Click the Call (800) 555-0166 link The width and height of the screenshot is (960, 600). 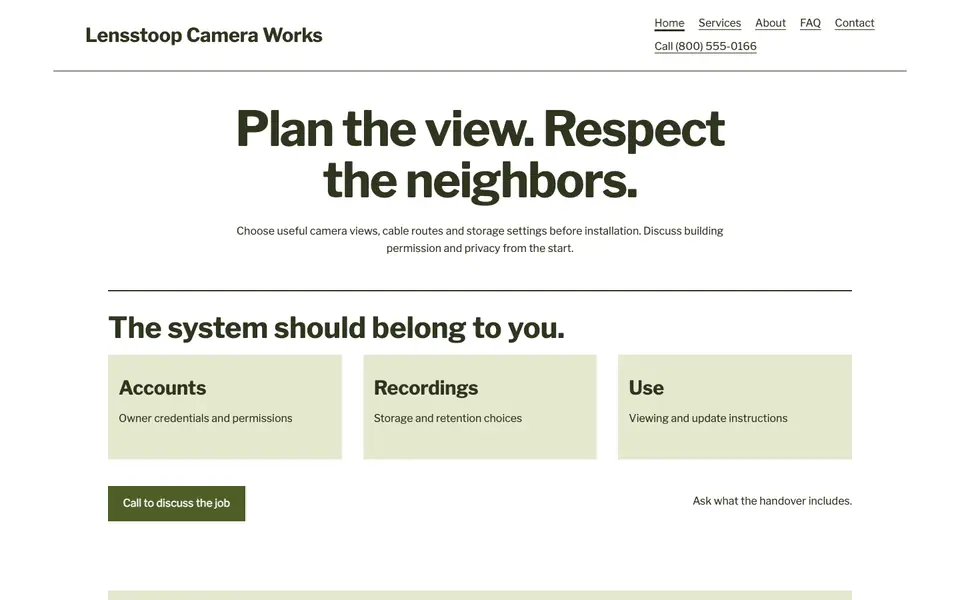coord(705,47)
